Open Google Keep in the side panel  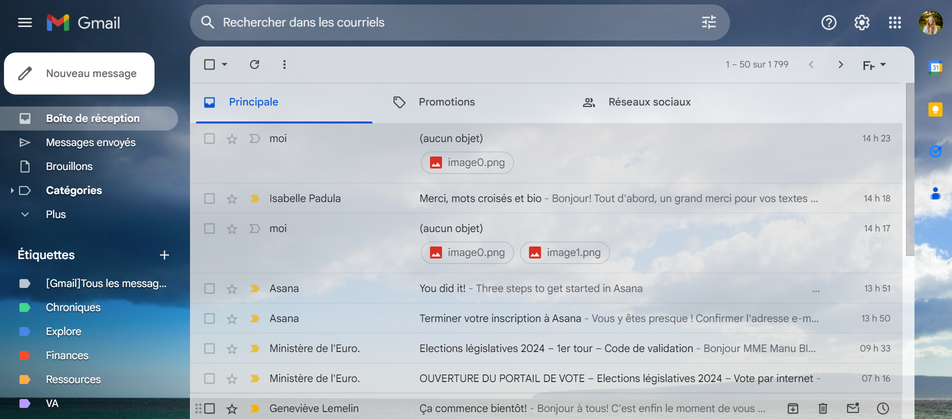point(935,109)
